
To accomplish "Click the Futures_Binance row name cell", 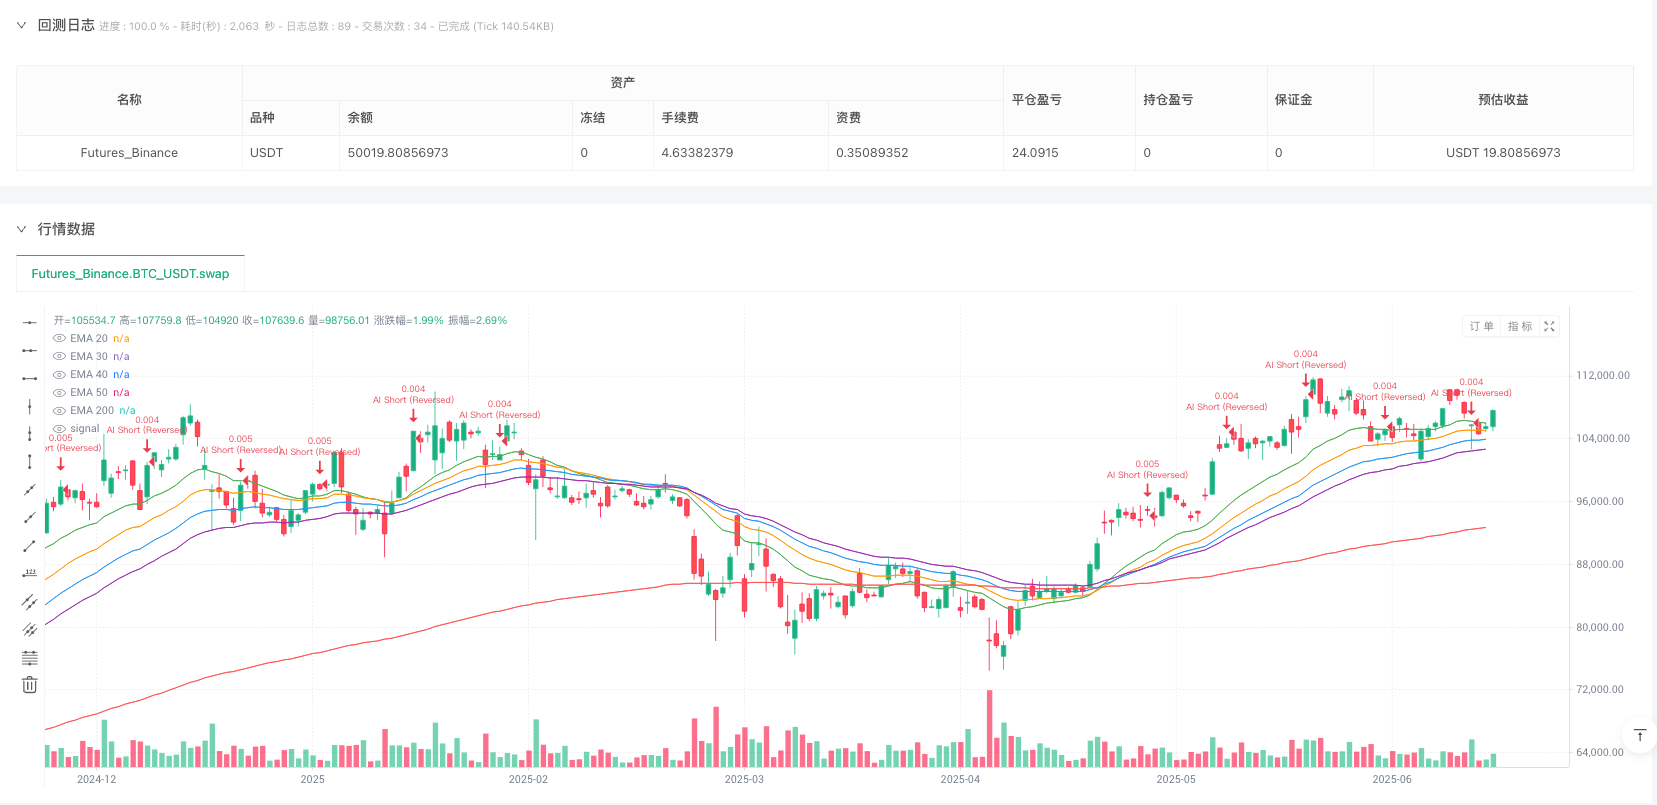I will (129, 153).
